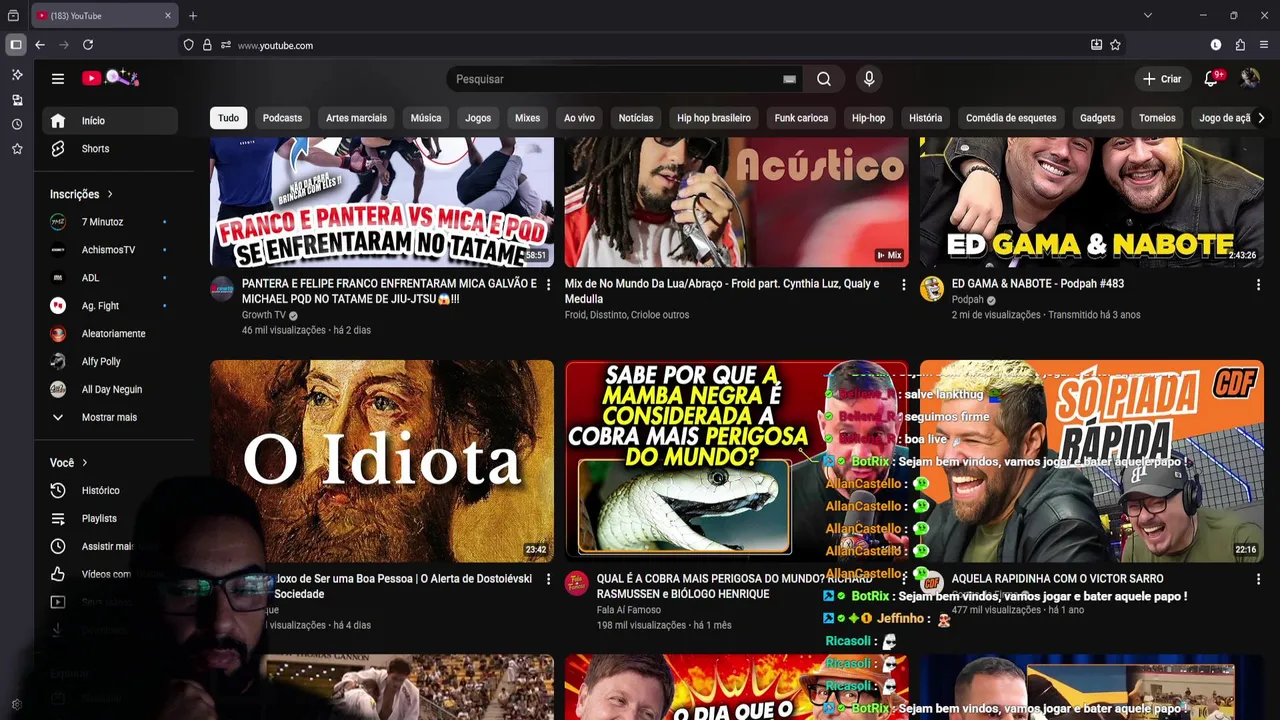Click the search magnifier button

click(823, 79)
